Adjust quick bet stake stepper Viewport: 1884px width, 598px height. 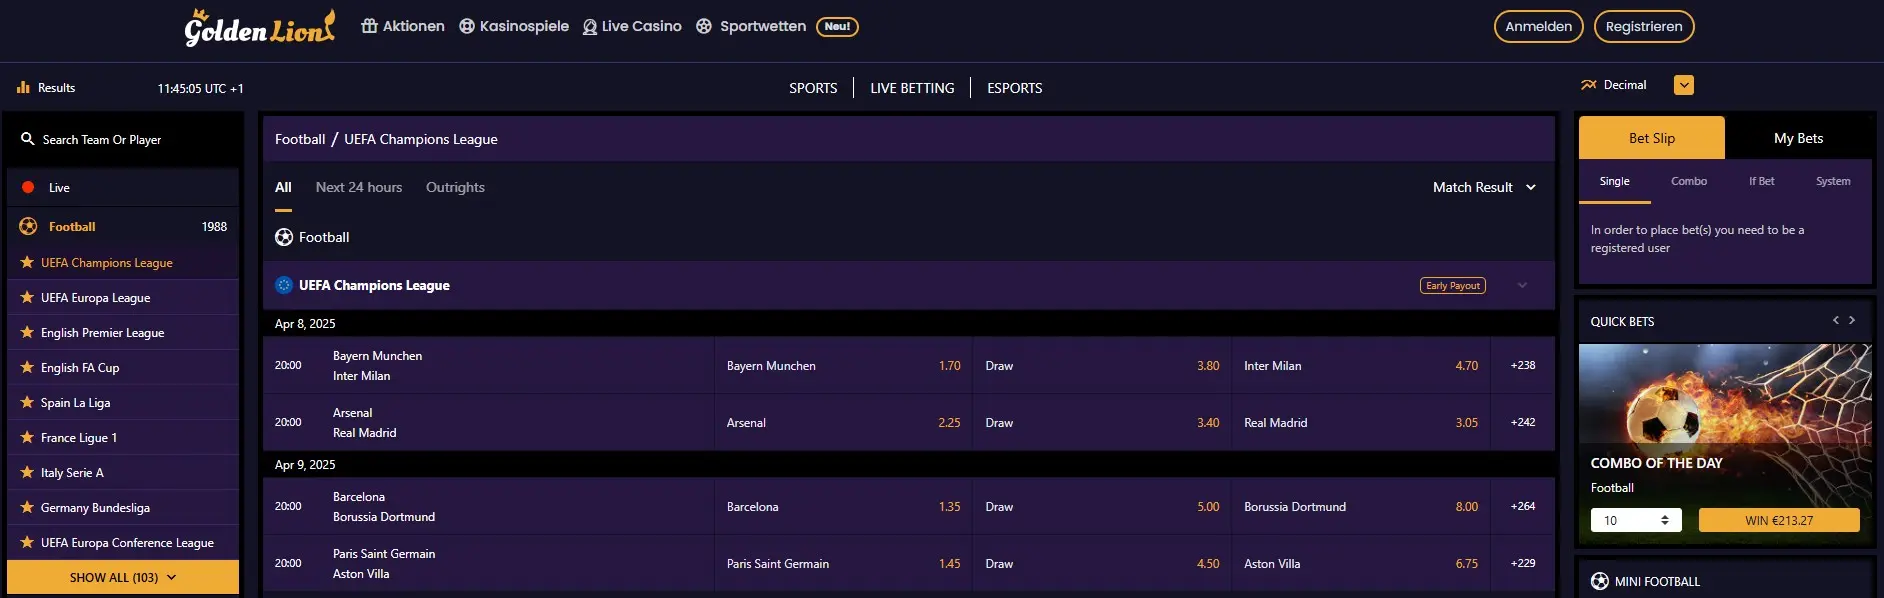pyautogui.click(x=1664, y=520)
